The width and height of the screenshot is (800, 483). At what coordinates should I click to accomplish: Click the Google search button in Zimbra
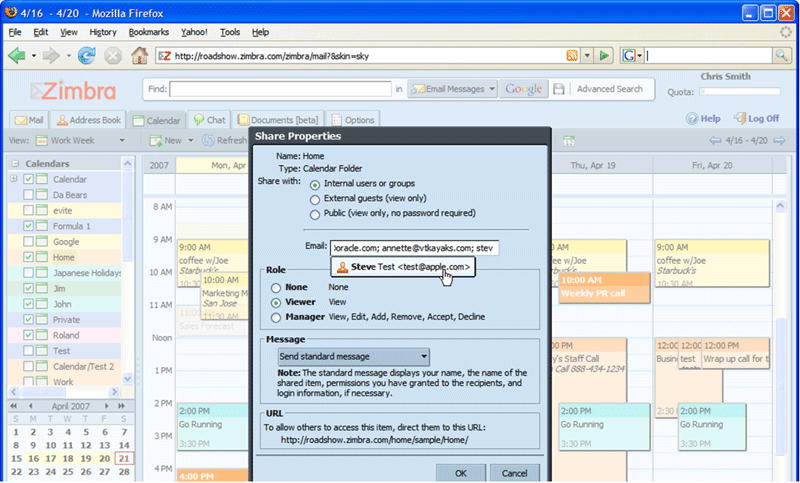pyautogui.click(x=523, y=89)
